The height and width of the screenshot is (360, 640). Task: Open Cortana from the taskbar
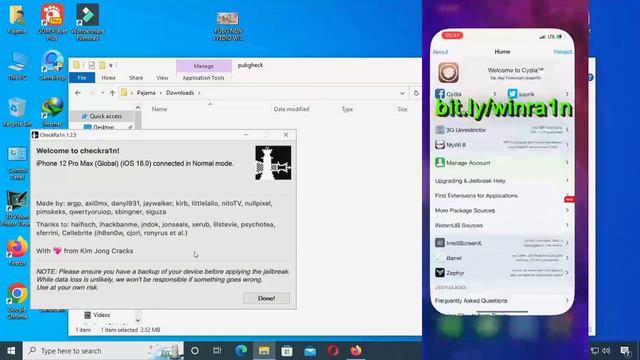click(195, 351)
